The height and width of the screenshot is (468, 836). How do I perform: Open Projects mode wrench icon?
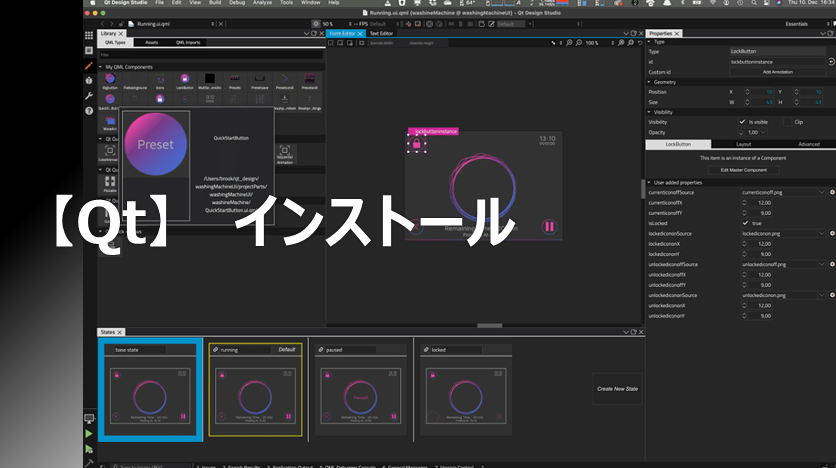click(x=89, y=96)
